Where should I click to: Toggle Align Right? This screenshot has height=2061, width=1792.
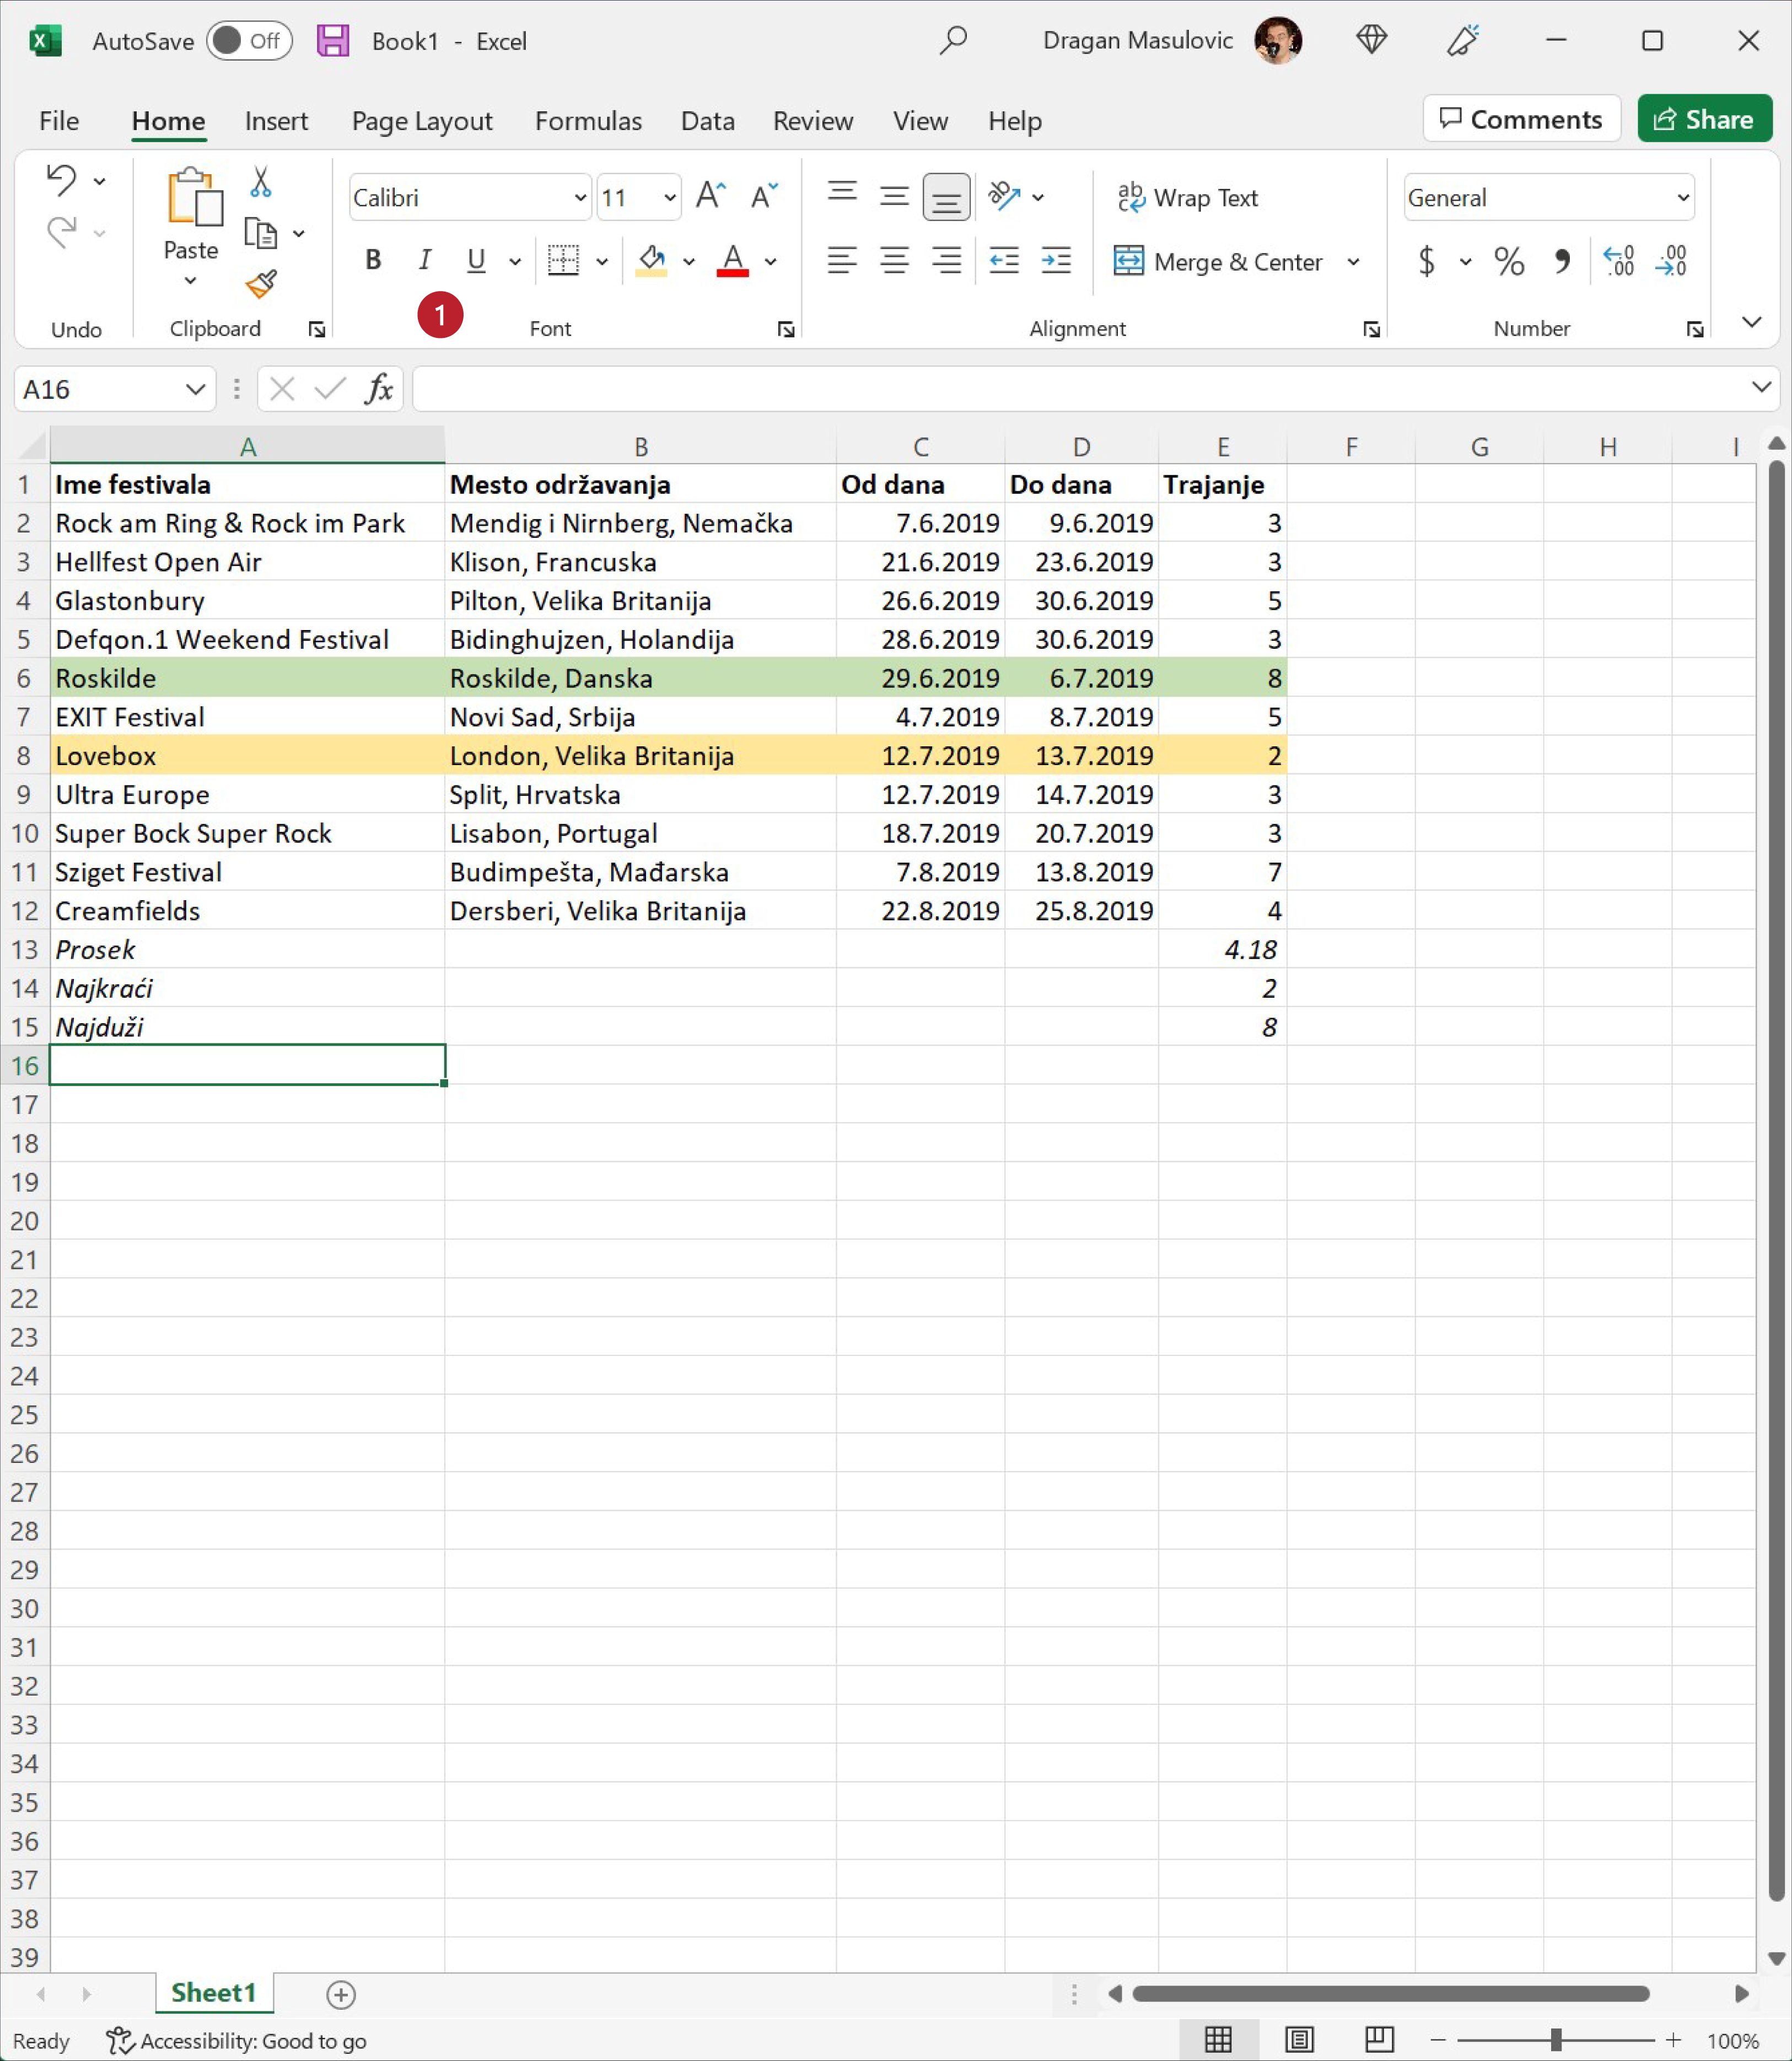click(946, 260)
